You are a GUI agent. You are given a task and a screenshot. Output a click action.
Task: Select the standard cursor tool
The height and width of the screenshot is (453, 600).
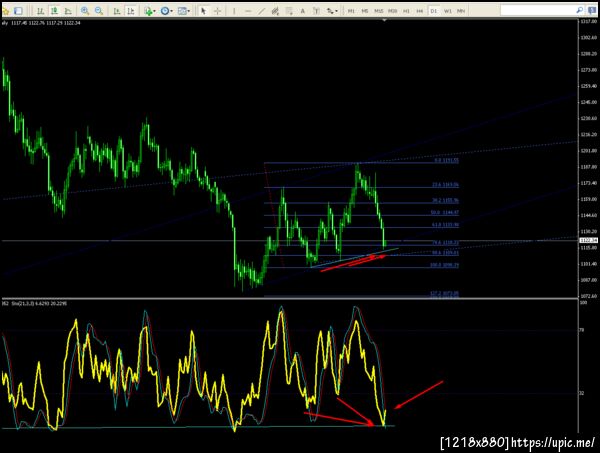[204, 11]
